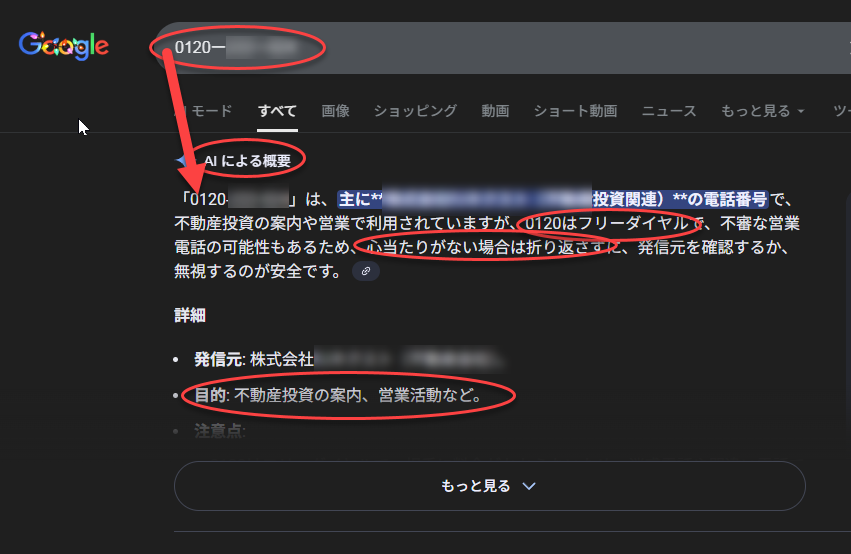
Task: Click the 詳細 heading
Action: click(x=190, y=316)
